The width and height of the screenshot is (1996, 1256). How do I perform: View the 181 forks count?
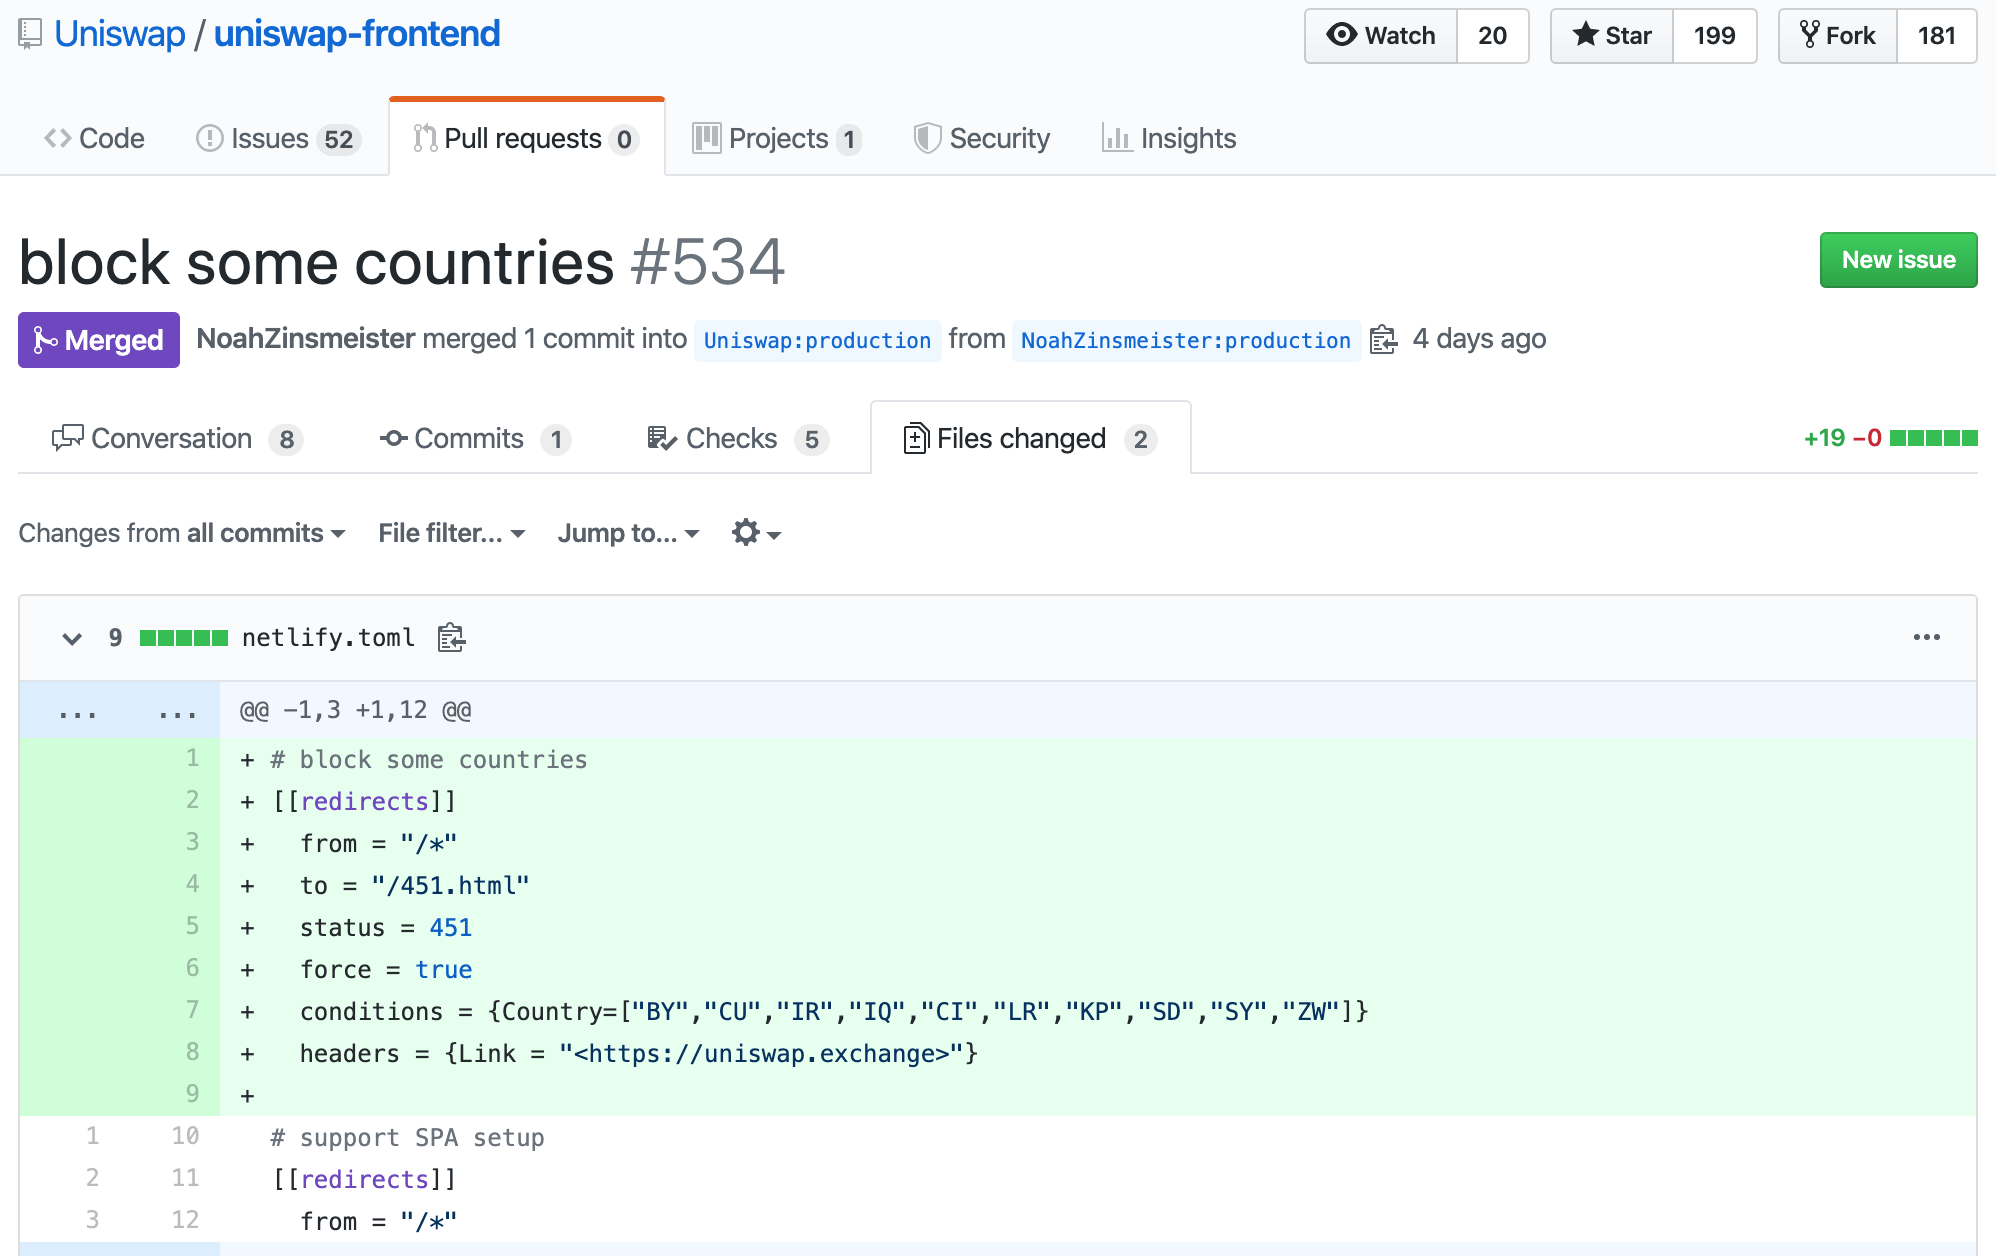(x=1936, y=36)
